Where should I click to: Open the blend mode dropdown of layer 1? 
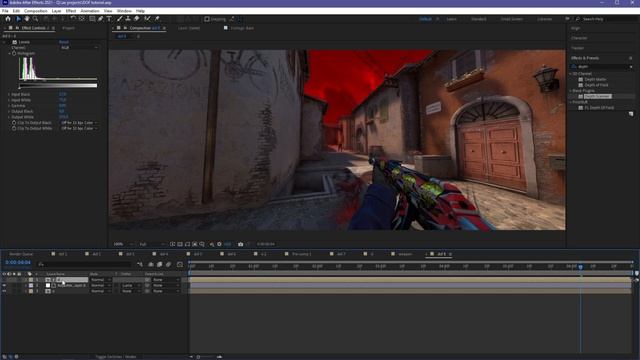pyautogui.click(x=100, y=280)
